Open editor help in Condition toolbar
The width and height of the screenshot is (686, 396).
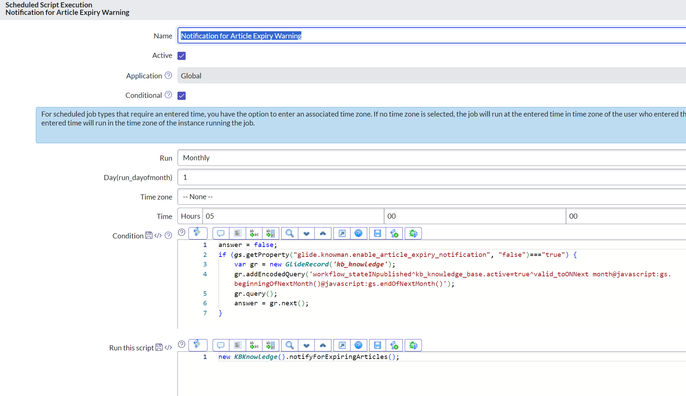(x=358, y=234)
